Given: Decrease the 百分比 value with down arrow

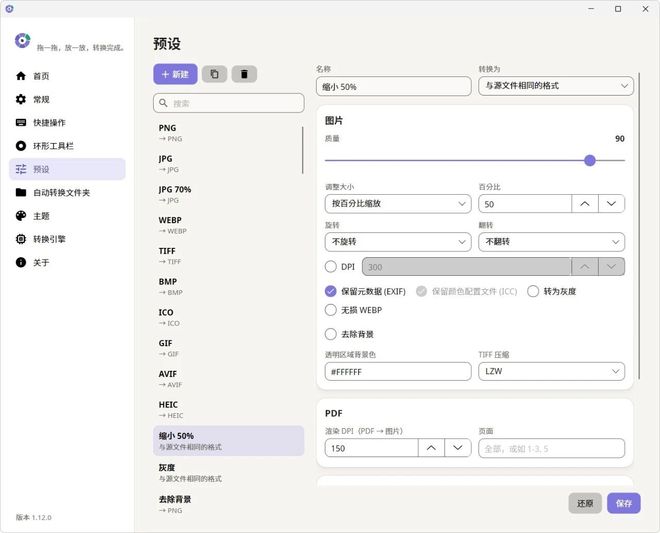Looking at the screenshot, I should pyautogui.click(x=611, y=204).
